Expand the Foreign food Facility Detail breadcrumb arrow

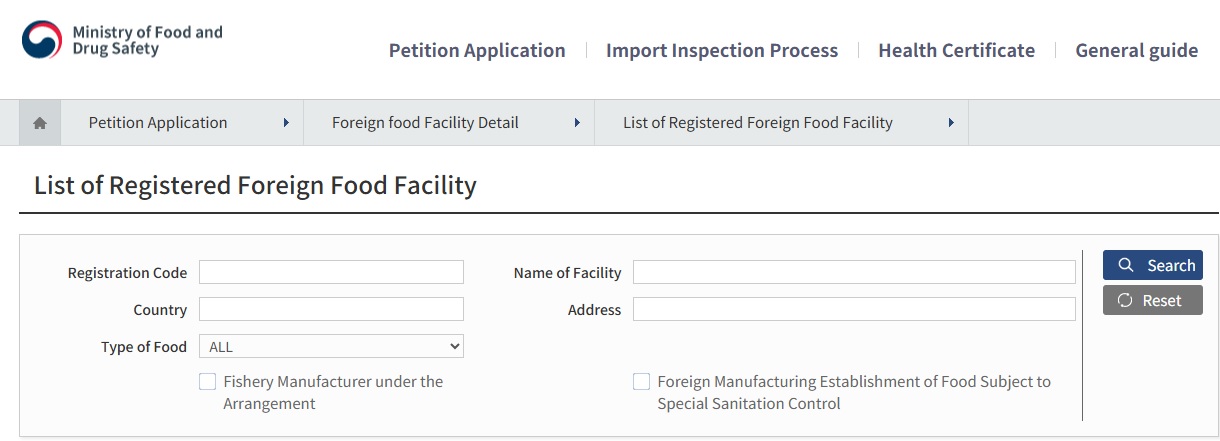(x=577, y=123)
